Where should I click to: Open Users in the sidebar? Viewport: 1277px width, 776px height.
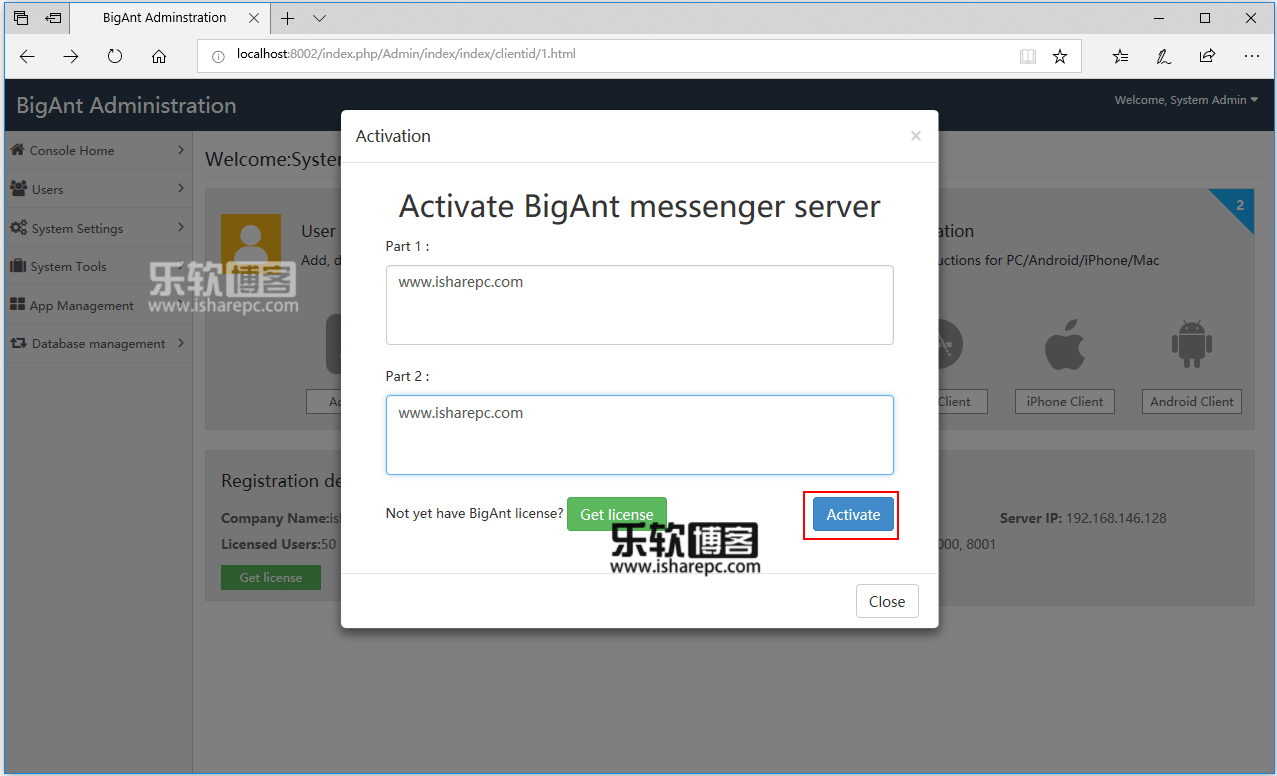pos(96,189)
